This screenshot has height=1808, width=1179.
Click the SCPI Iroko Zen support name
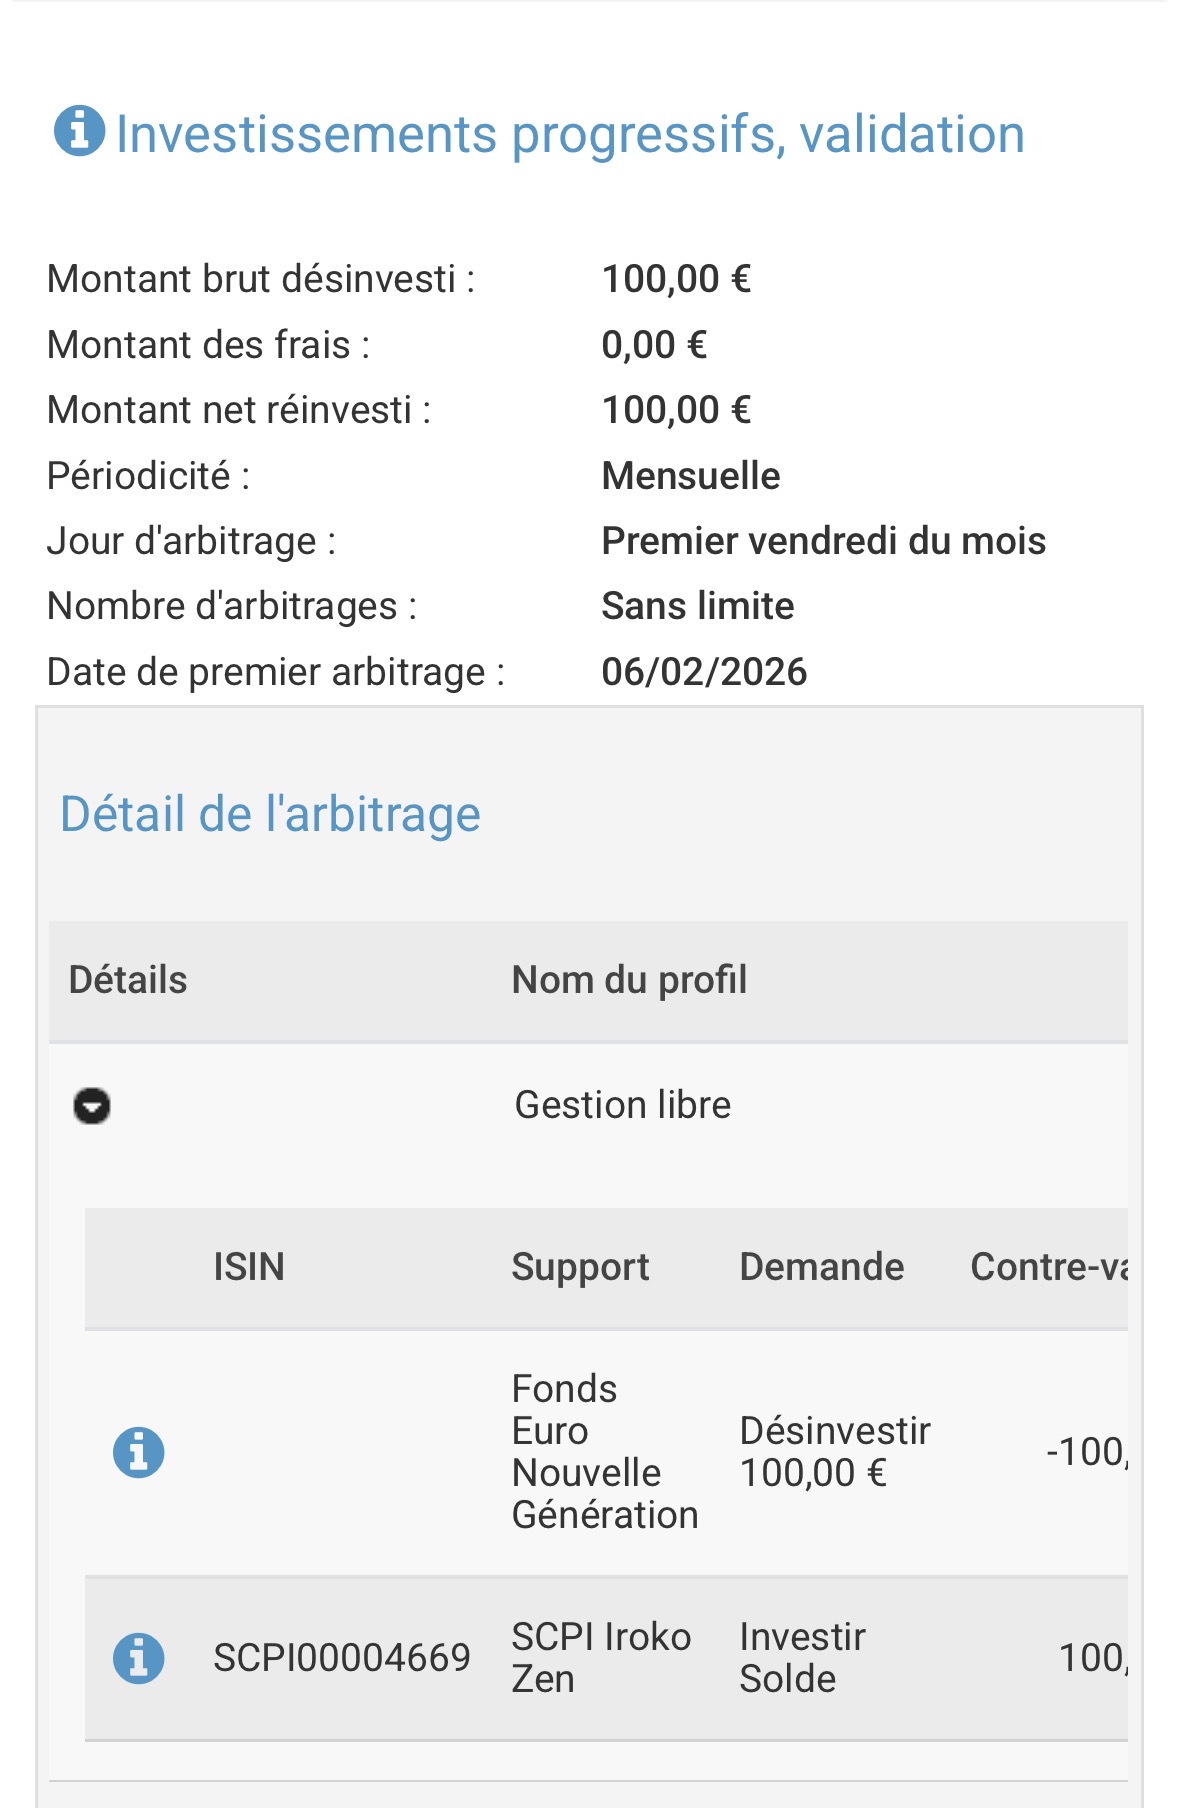[x=600, y=1658]
